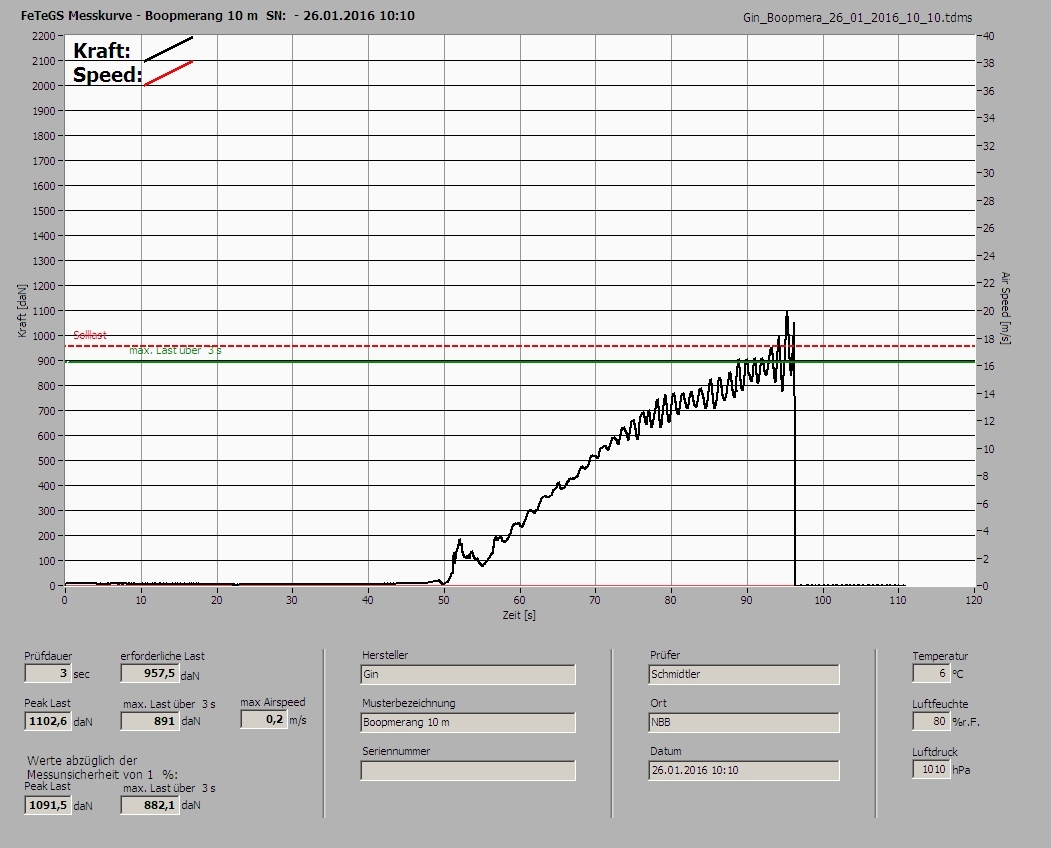Click the 1000 tick on Kraft axis
Image resolution: width=1051 pixels, height=848 pixels.
(44, 337)
